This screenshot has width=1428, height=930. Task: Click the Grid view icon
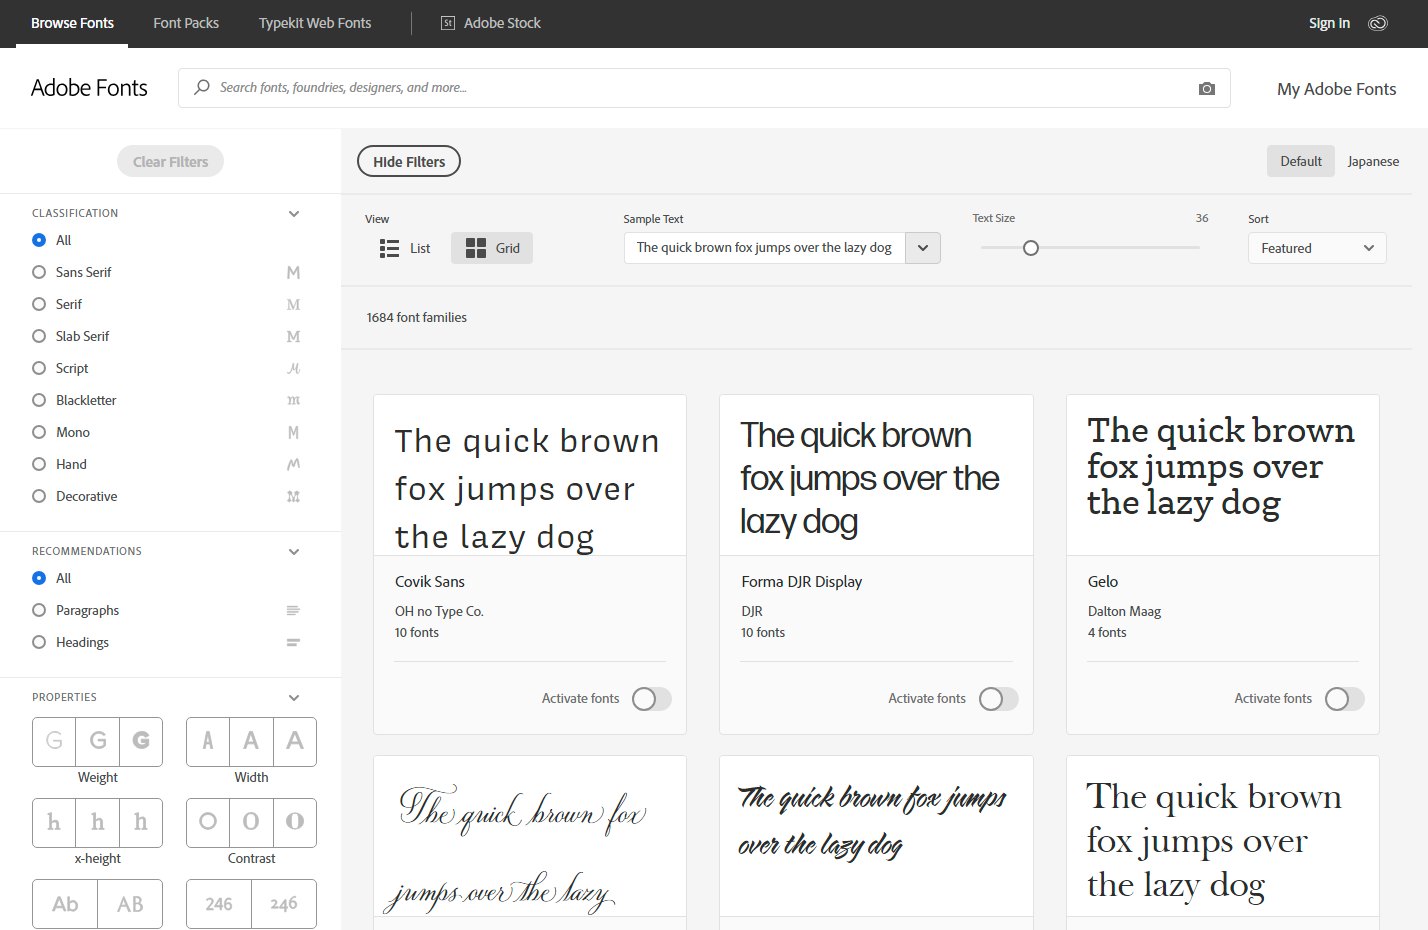click(x=476, y=248)
